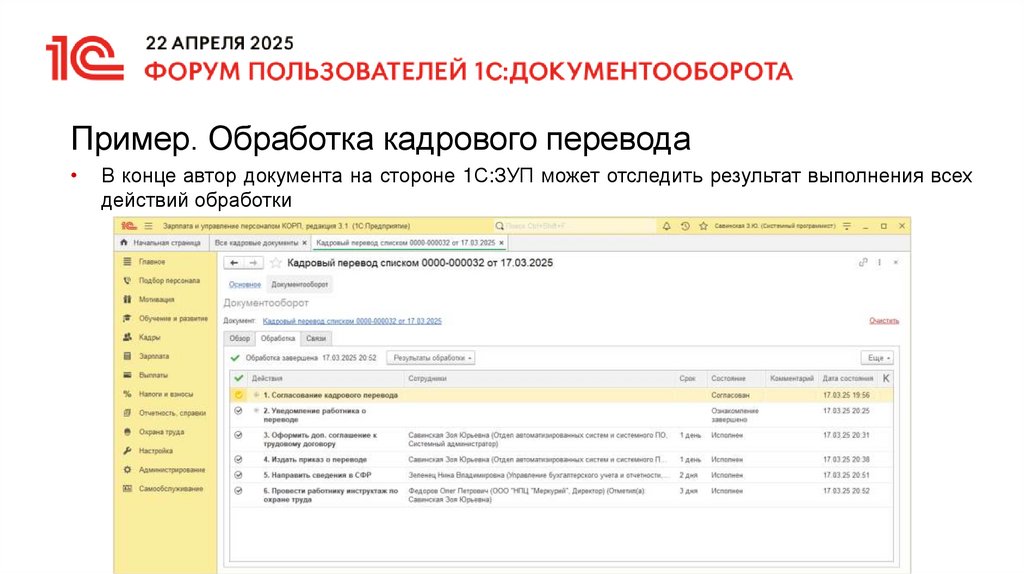This screenshot has width=1024, height=574.
Task: Navigate forward with the right arrow
Action: click(x=253, y=263)
